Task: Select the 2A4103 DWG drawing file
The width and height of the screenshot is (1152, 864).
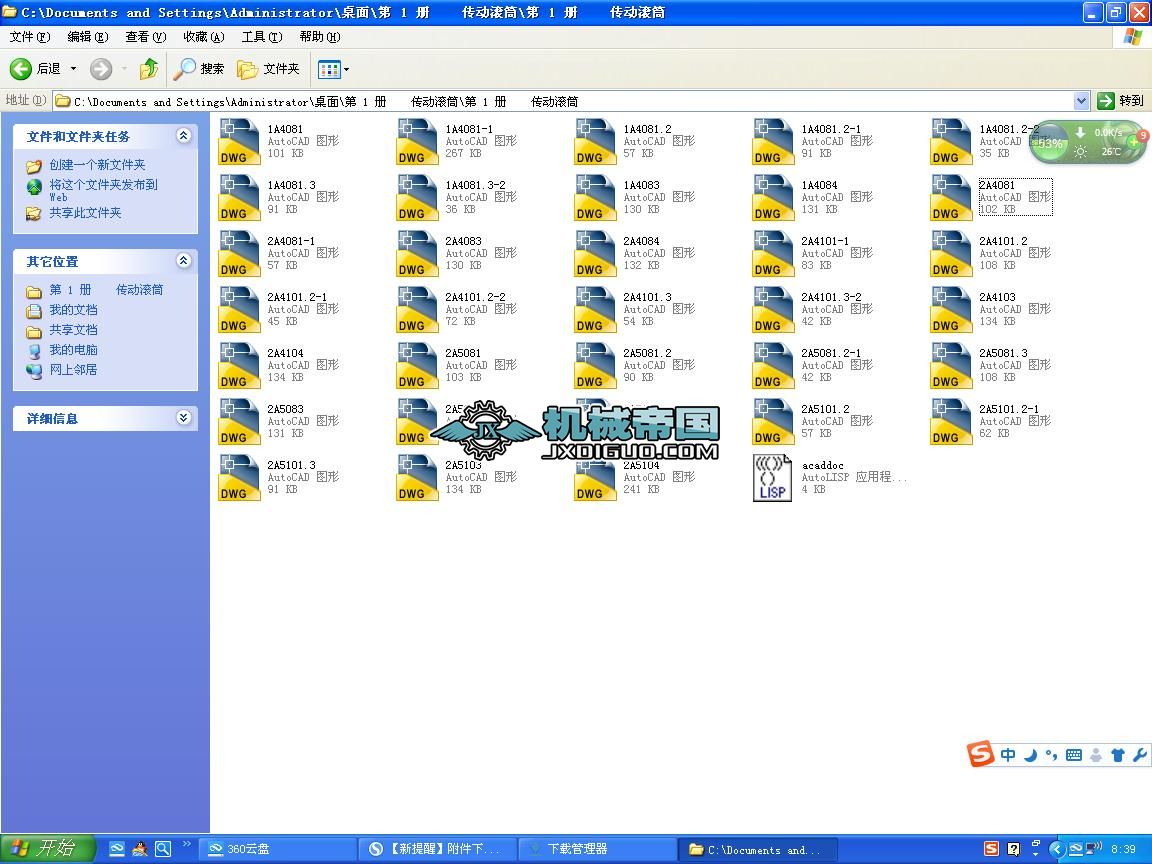Action: point(992,309)
